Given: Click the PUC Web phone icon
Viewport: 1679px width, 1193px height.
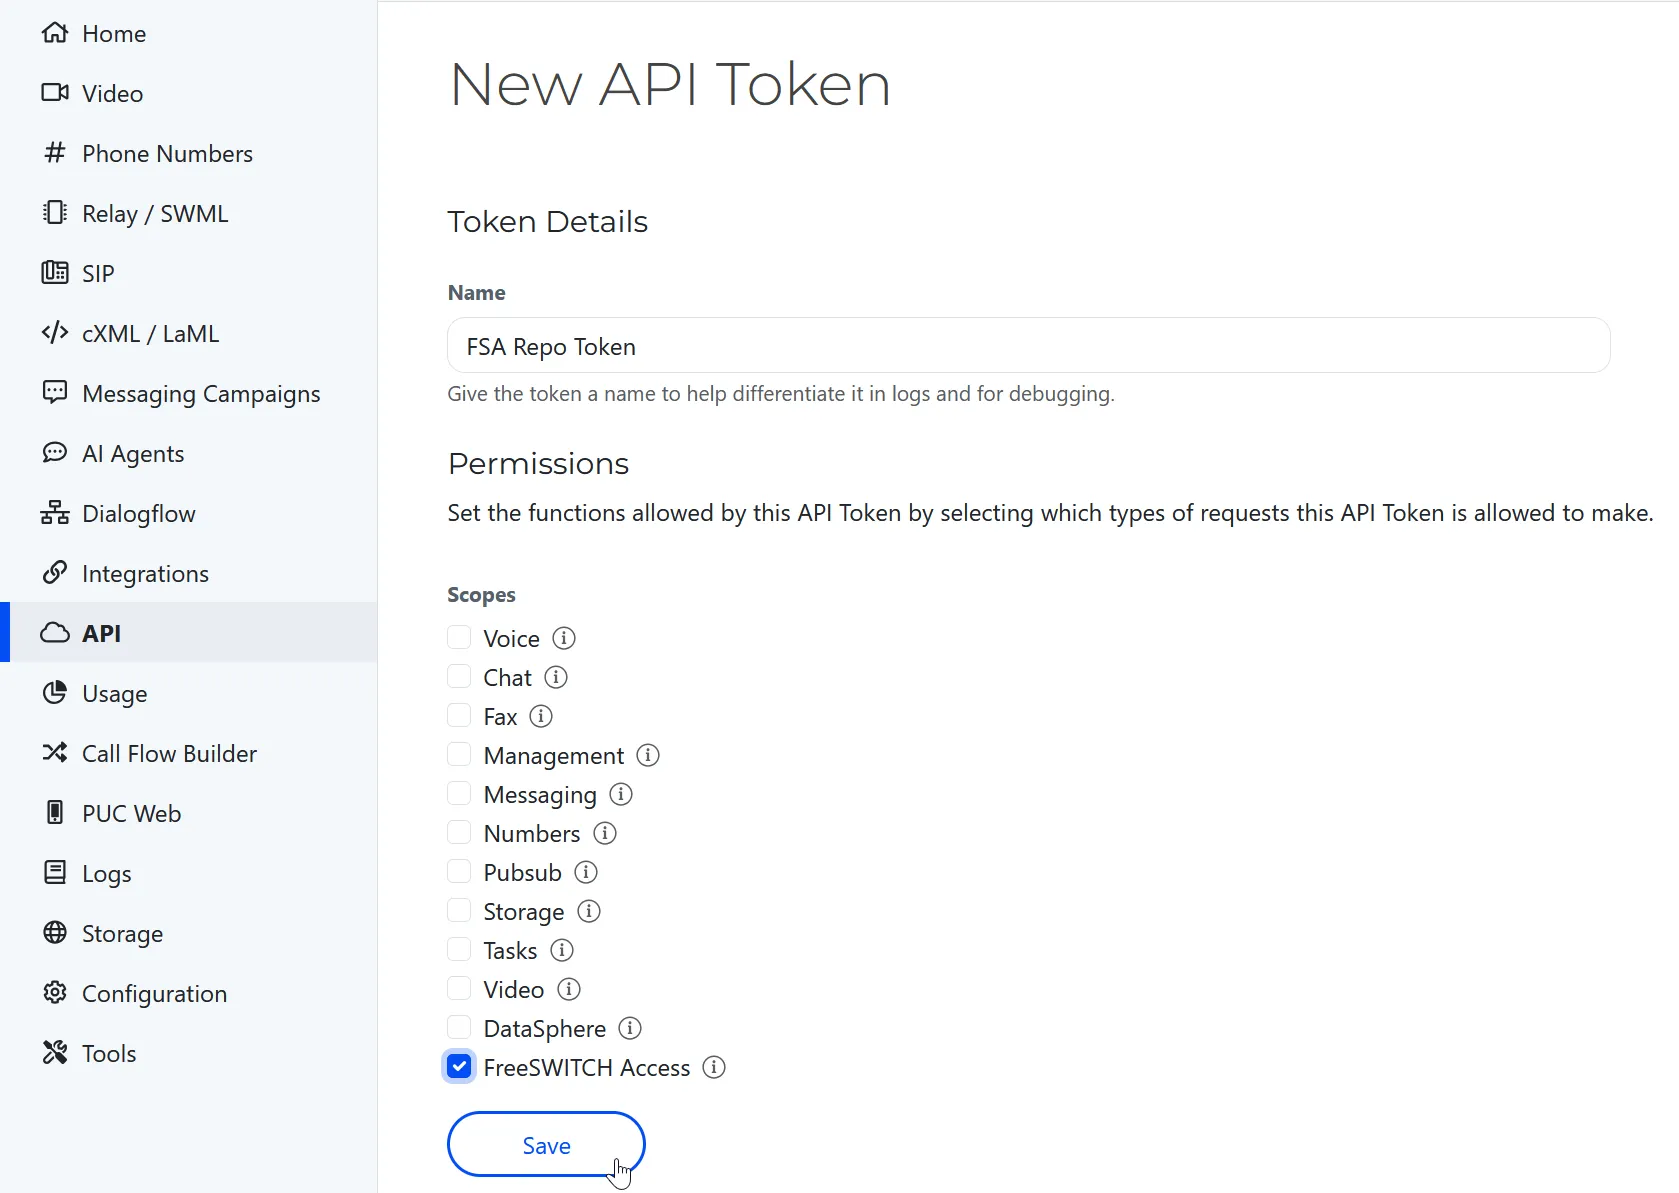Looking at the screenshot, I should [x=55, y=812].
